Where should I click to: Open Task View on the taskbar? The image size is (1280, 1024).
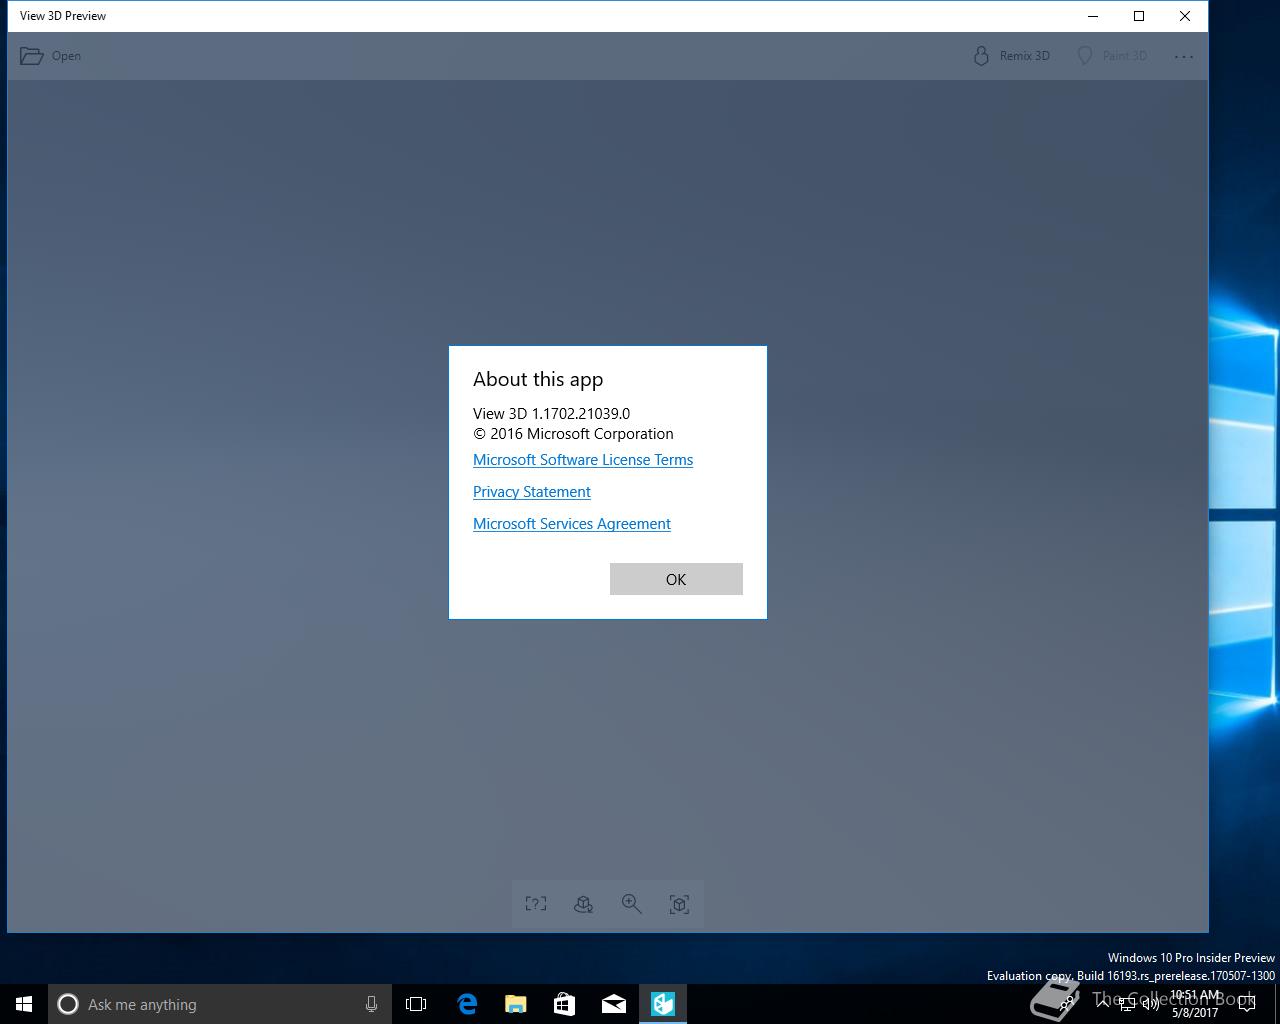416,1004
